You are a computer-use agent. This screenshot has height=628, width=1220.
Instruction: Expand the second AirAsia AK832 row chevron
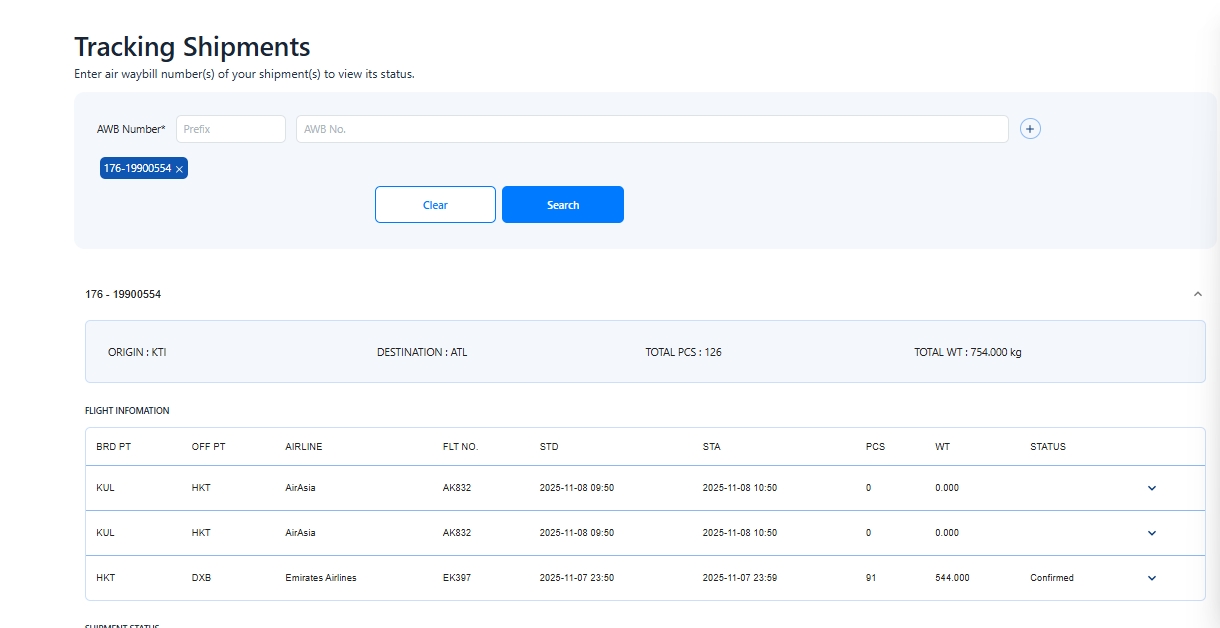[x=1151, y=533]
